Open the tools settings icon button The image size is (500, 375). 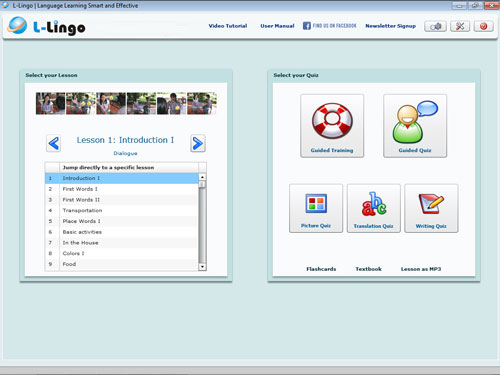(x=460, y=26)
